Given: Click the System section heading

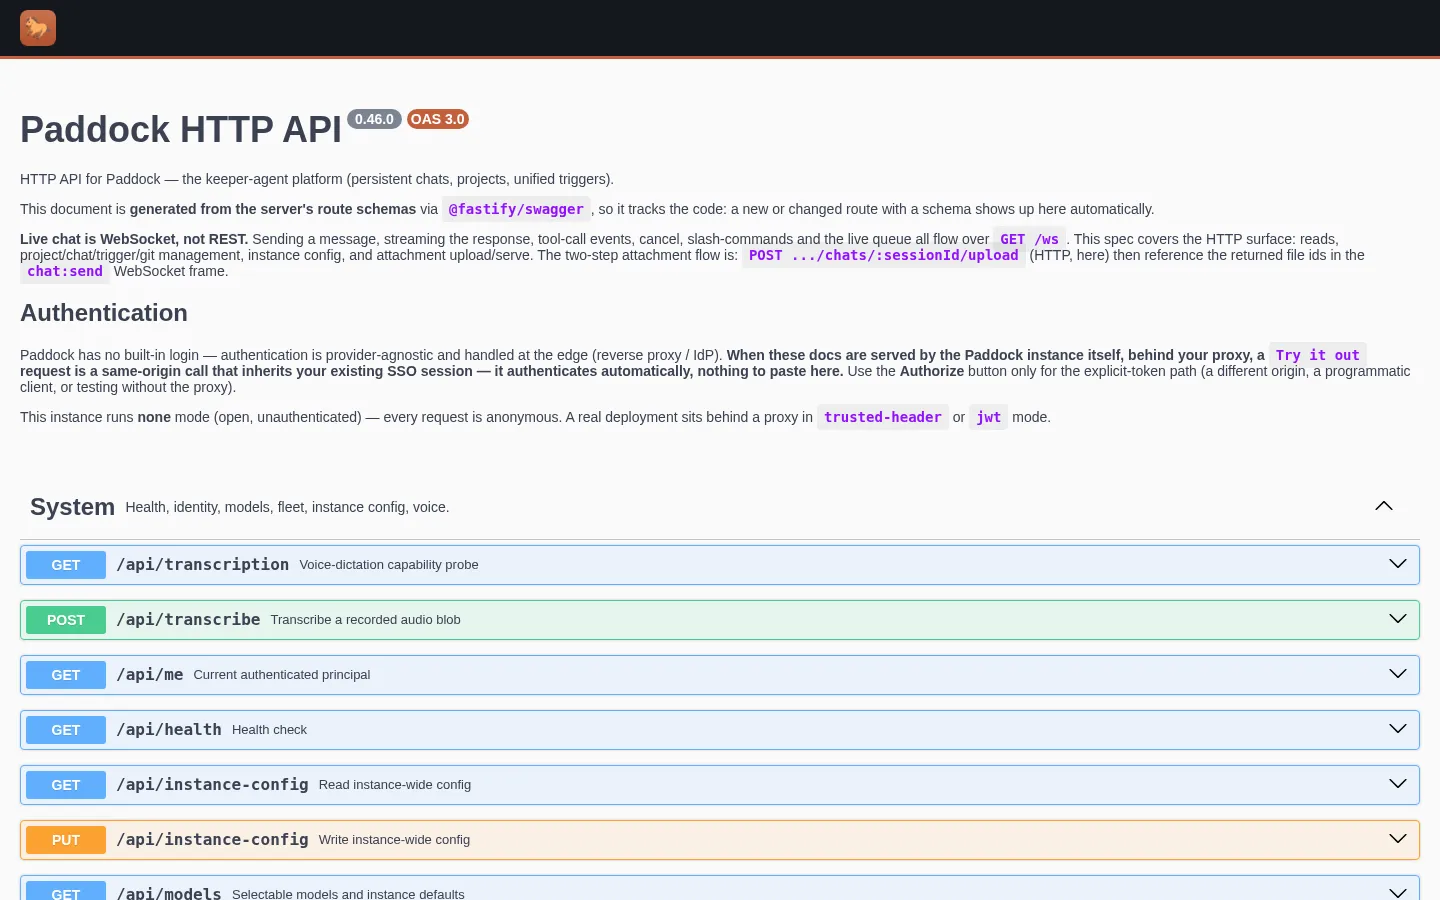Looking at the screenshot, I should [x=72, y=507].
